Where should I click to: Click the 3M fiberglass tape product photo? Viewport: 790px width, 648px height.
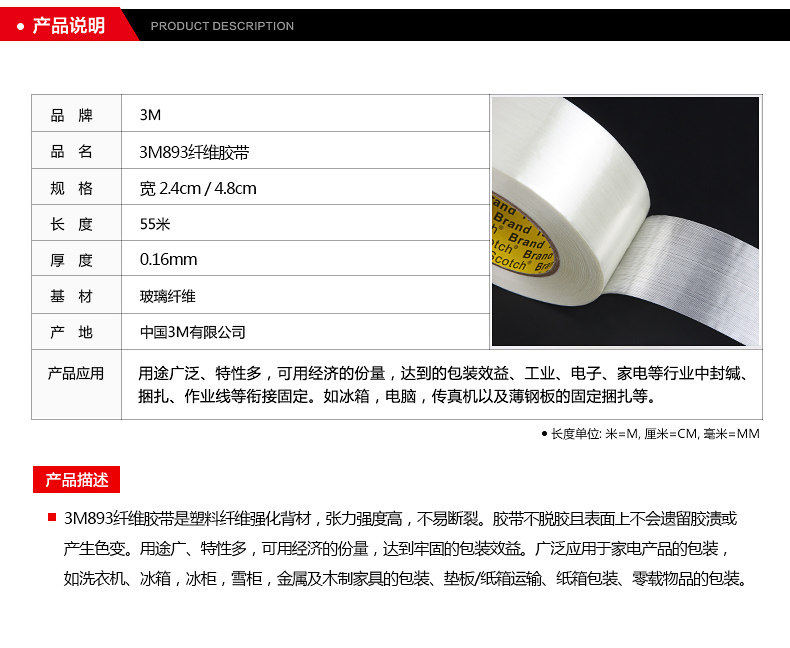(625, 221)
